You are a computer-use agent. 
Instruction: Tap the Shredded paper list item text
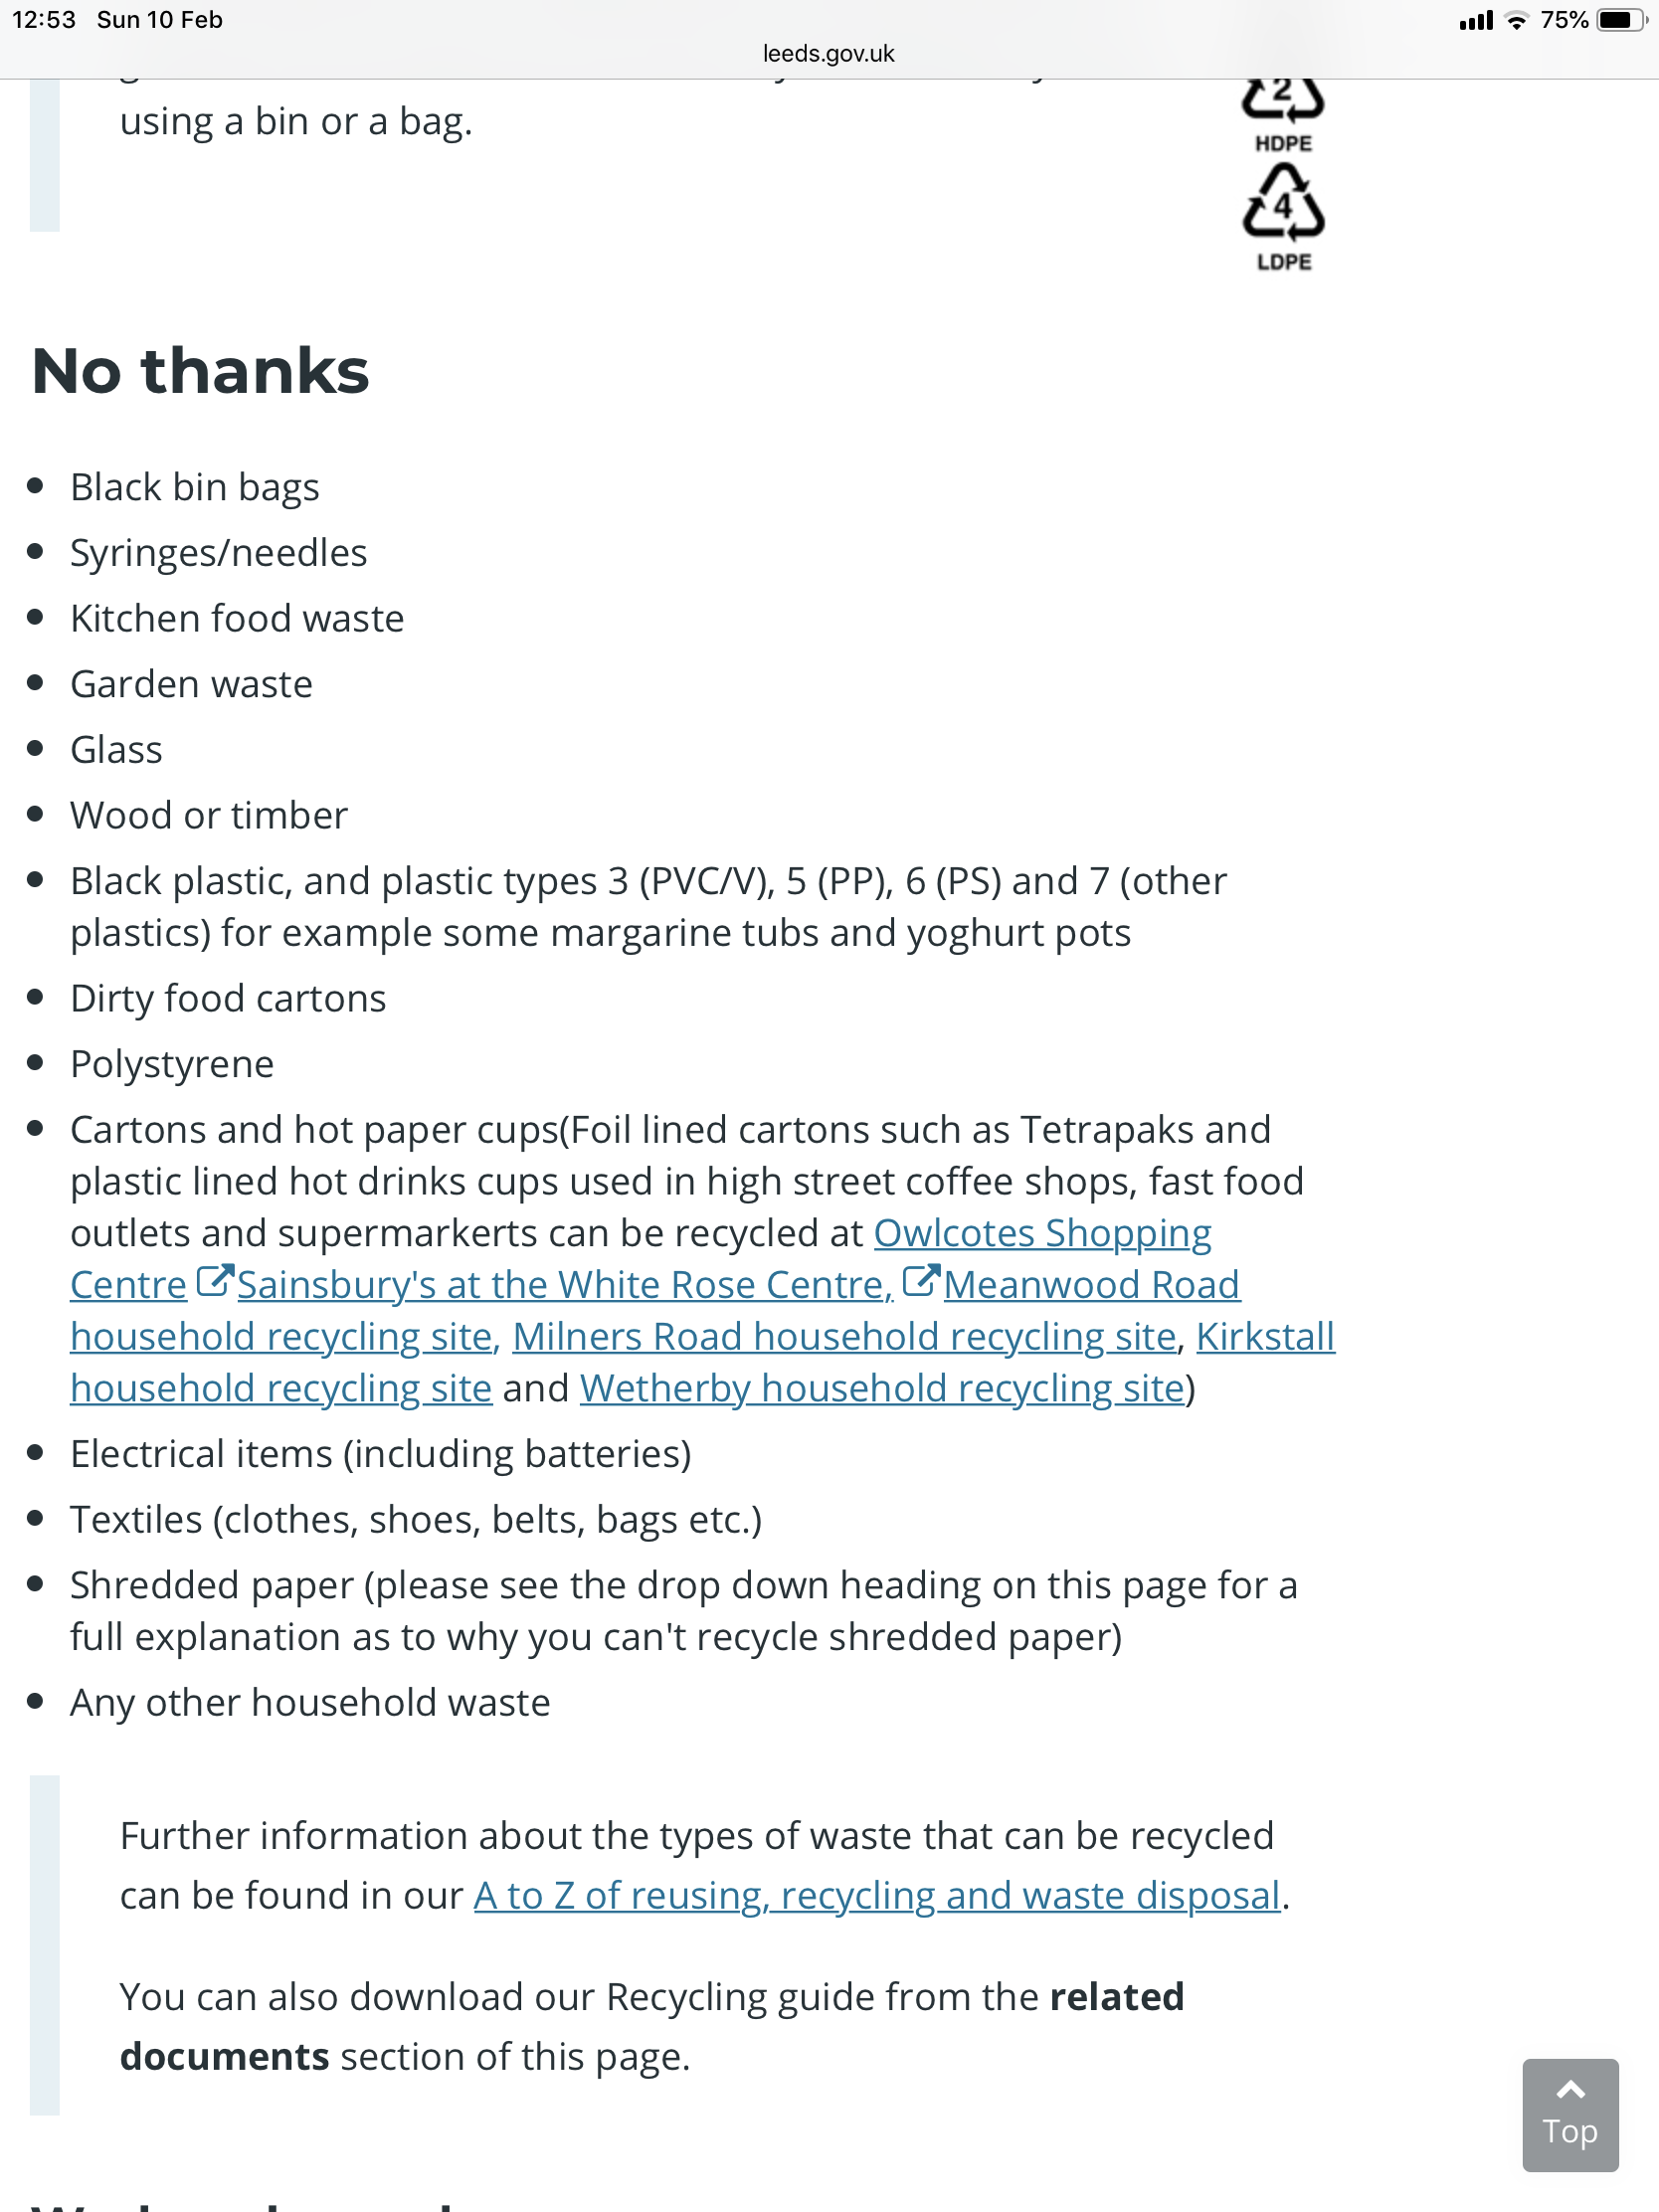tap(683, 1611)
